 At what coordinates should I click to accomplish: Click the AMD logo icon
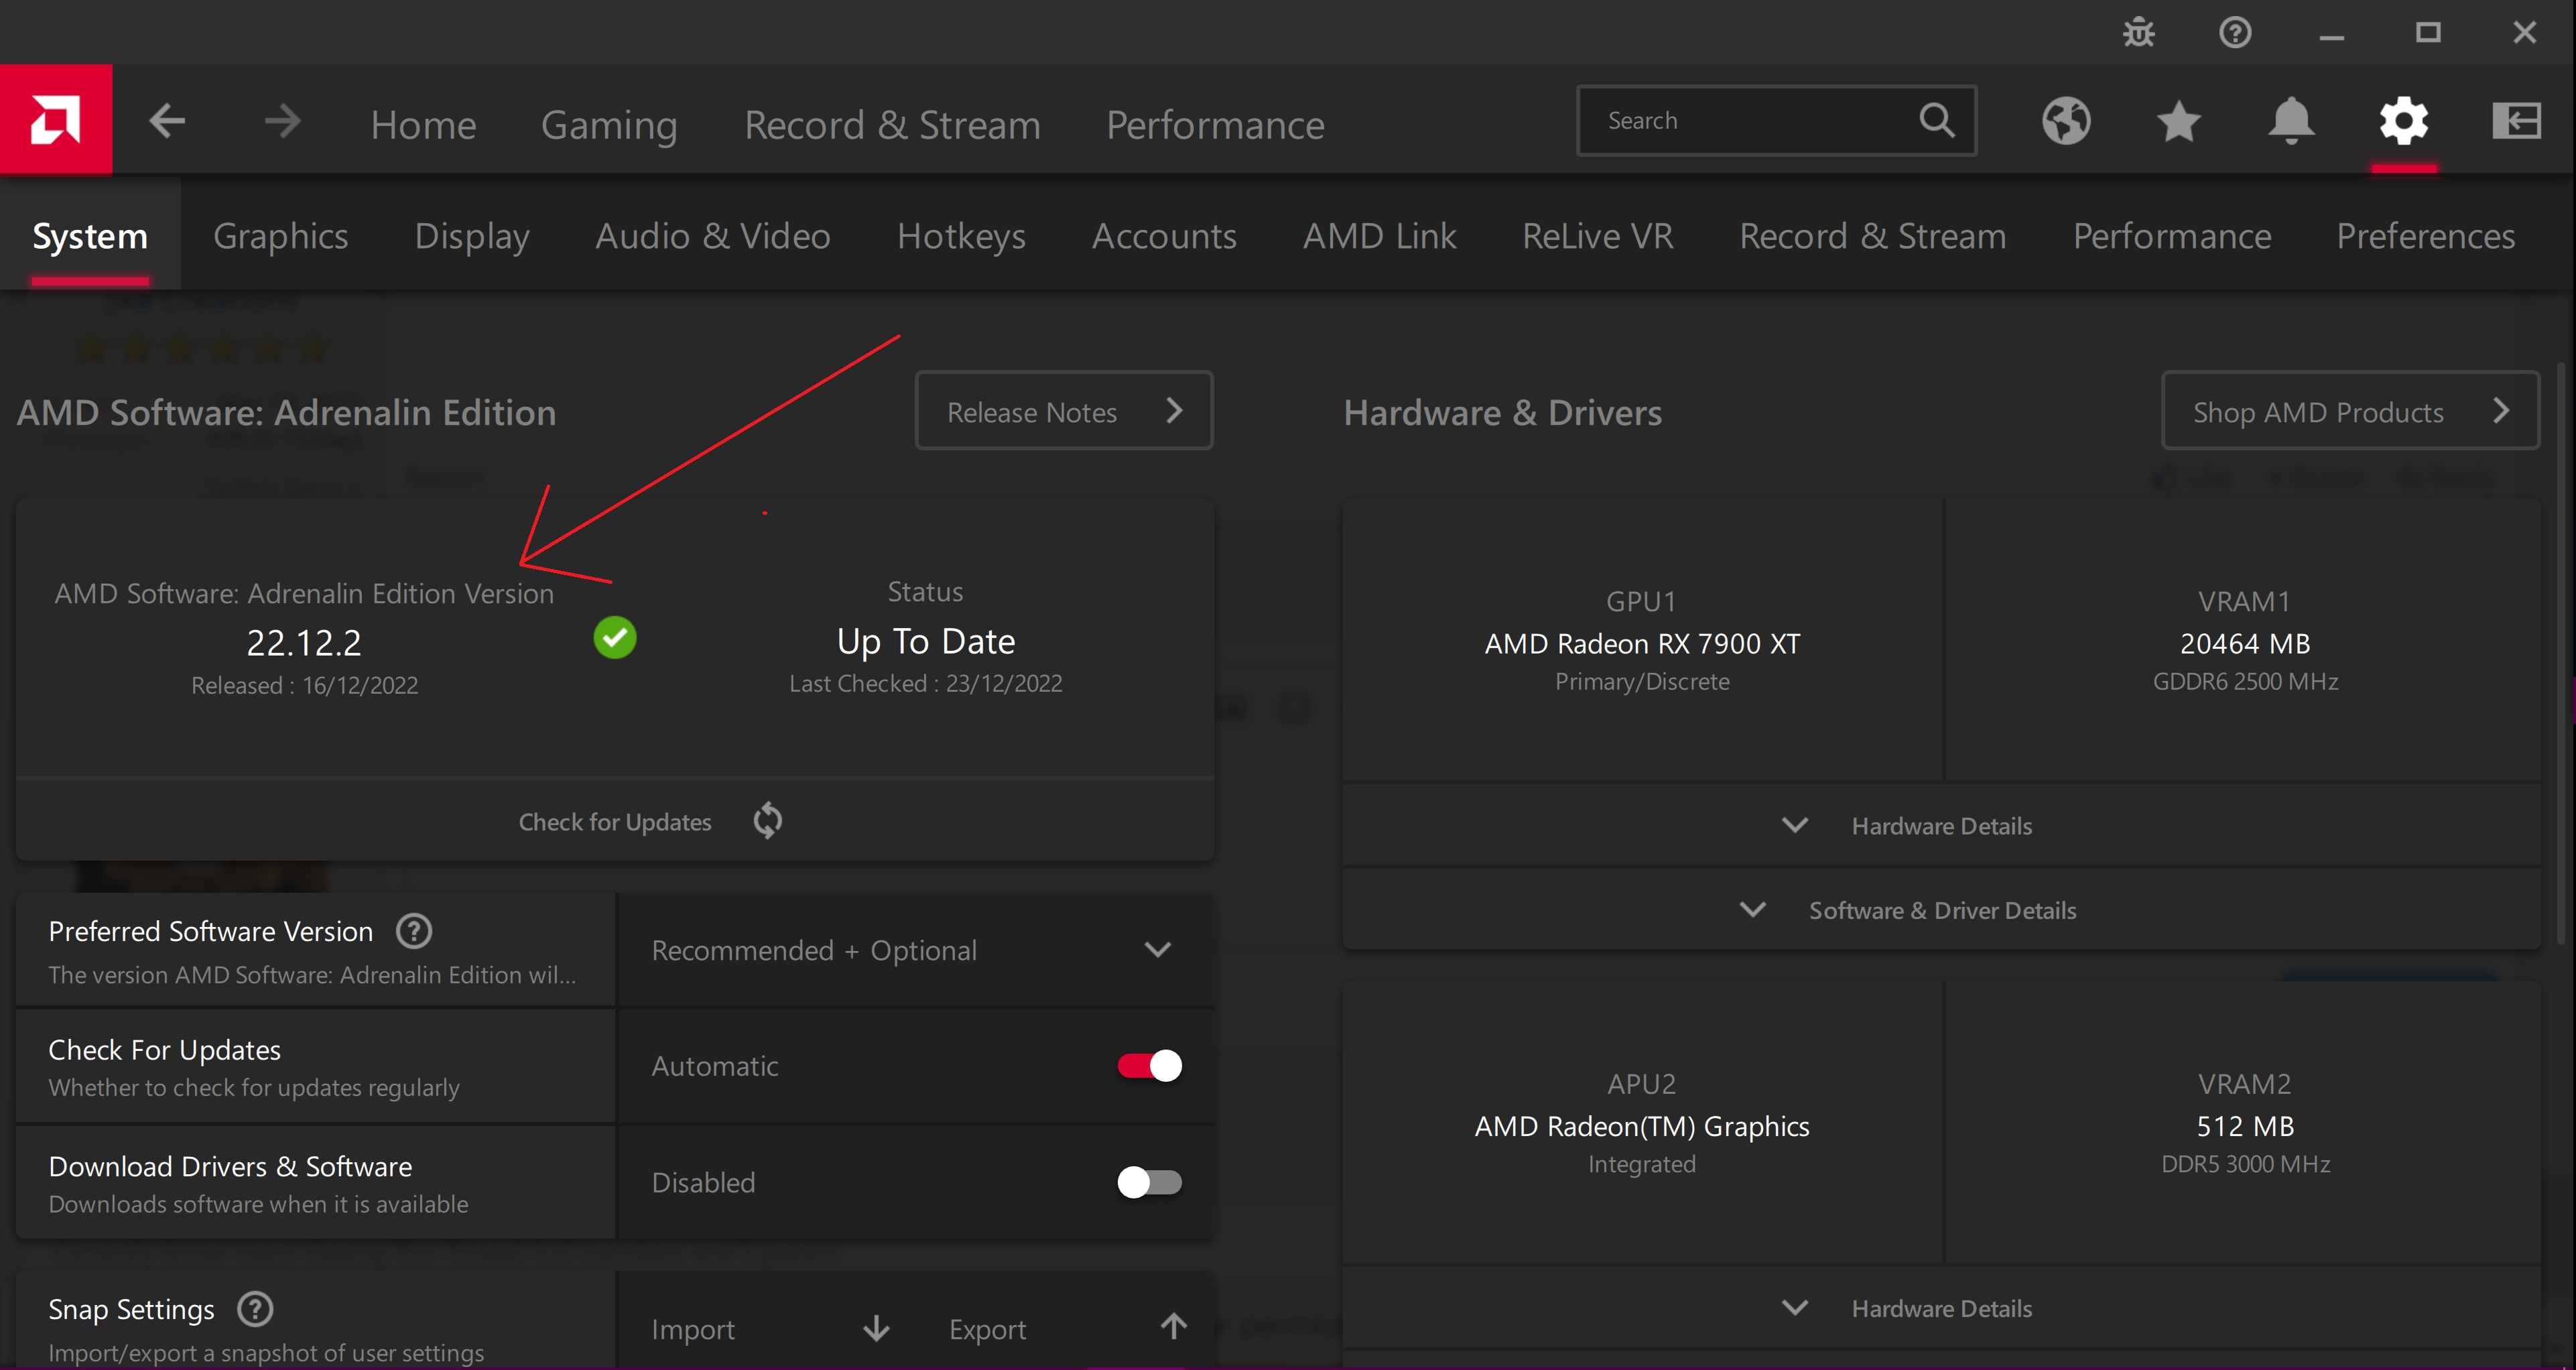click(56, 120)
